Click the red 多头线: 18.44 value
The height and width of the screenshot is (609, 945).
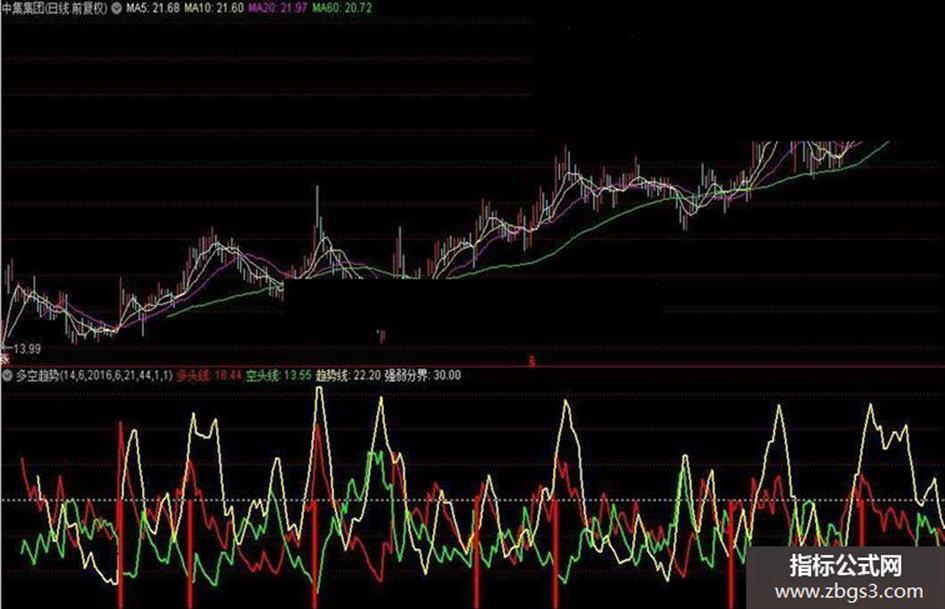(x=209, y=375)
